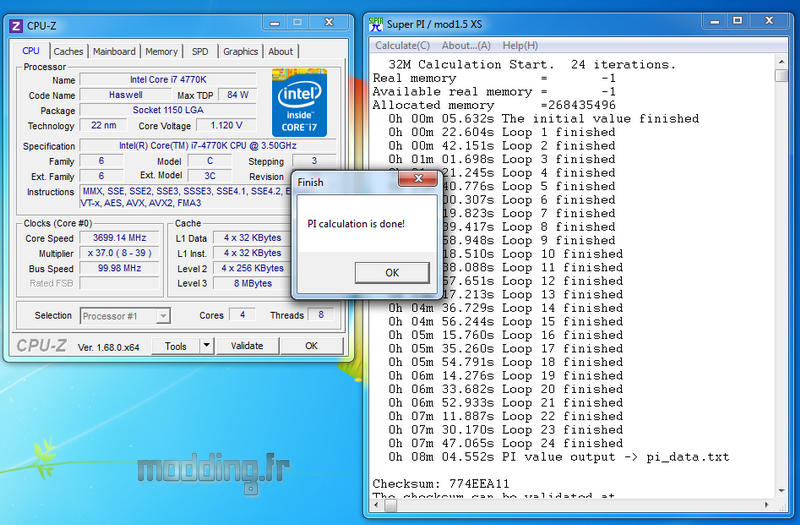Open the Memory tab in CPU-Z
Screen dimensions: 800x525
click(161, 52)
